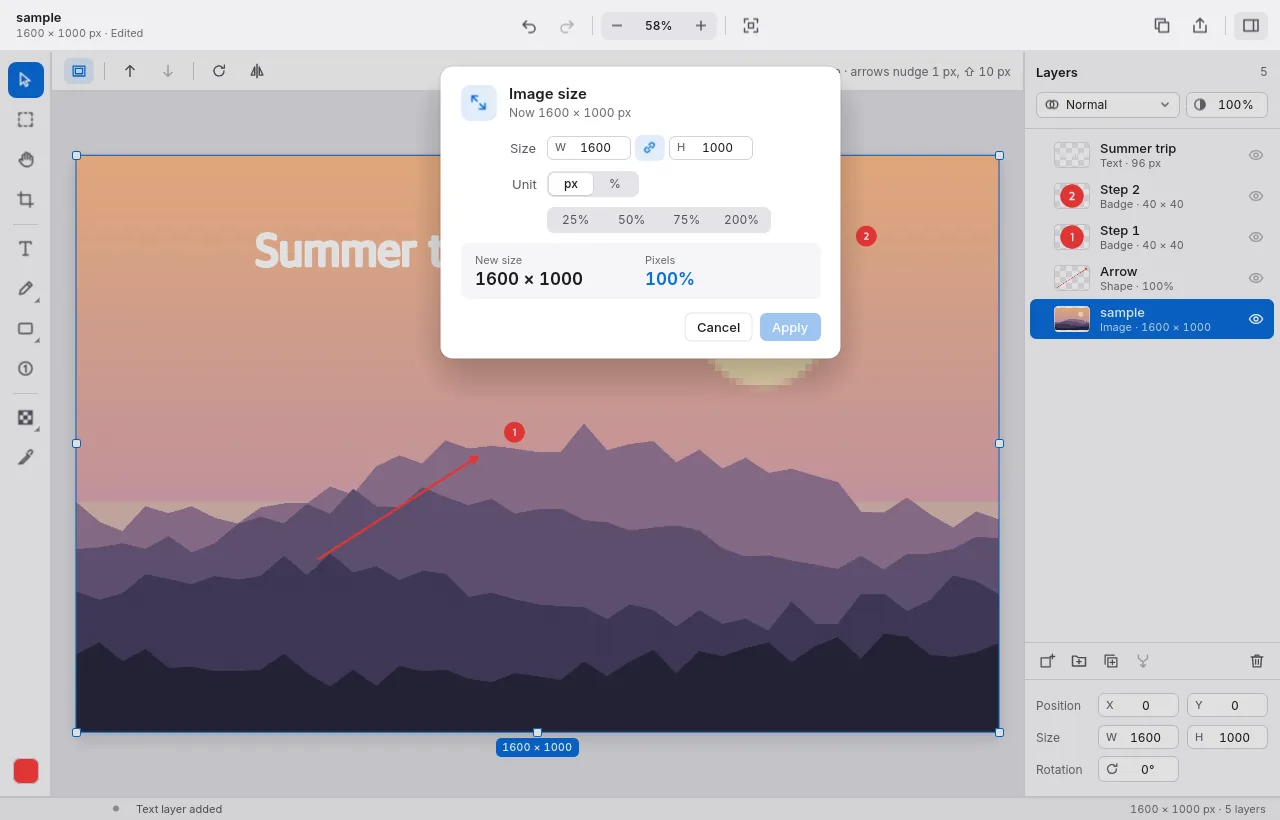Delete layer with the trash icon
Screen dimensions: 1280x820
pyautogui.click(x=1257, y=661)
